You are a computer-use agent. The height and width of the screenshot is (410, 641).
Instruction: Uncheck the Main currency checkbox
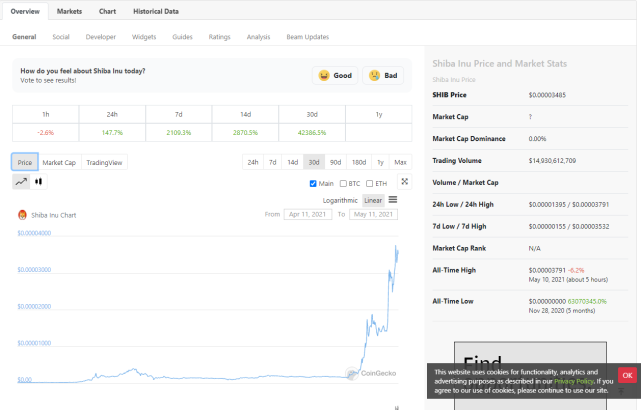pyautogui.click(x=313, y=184)
